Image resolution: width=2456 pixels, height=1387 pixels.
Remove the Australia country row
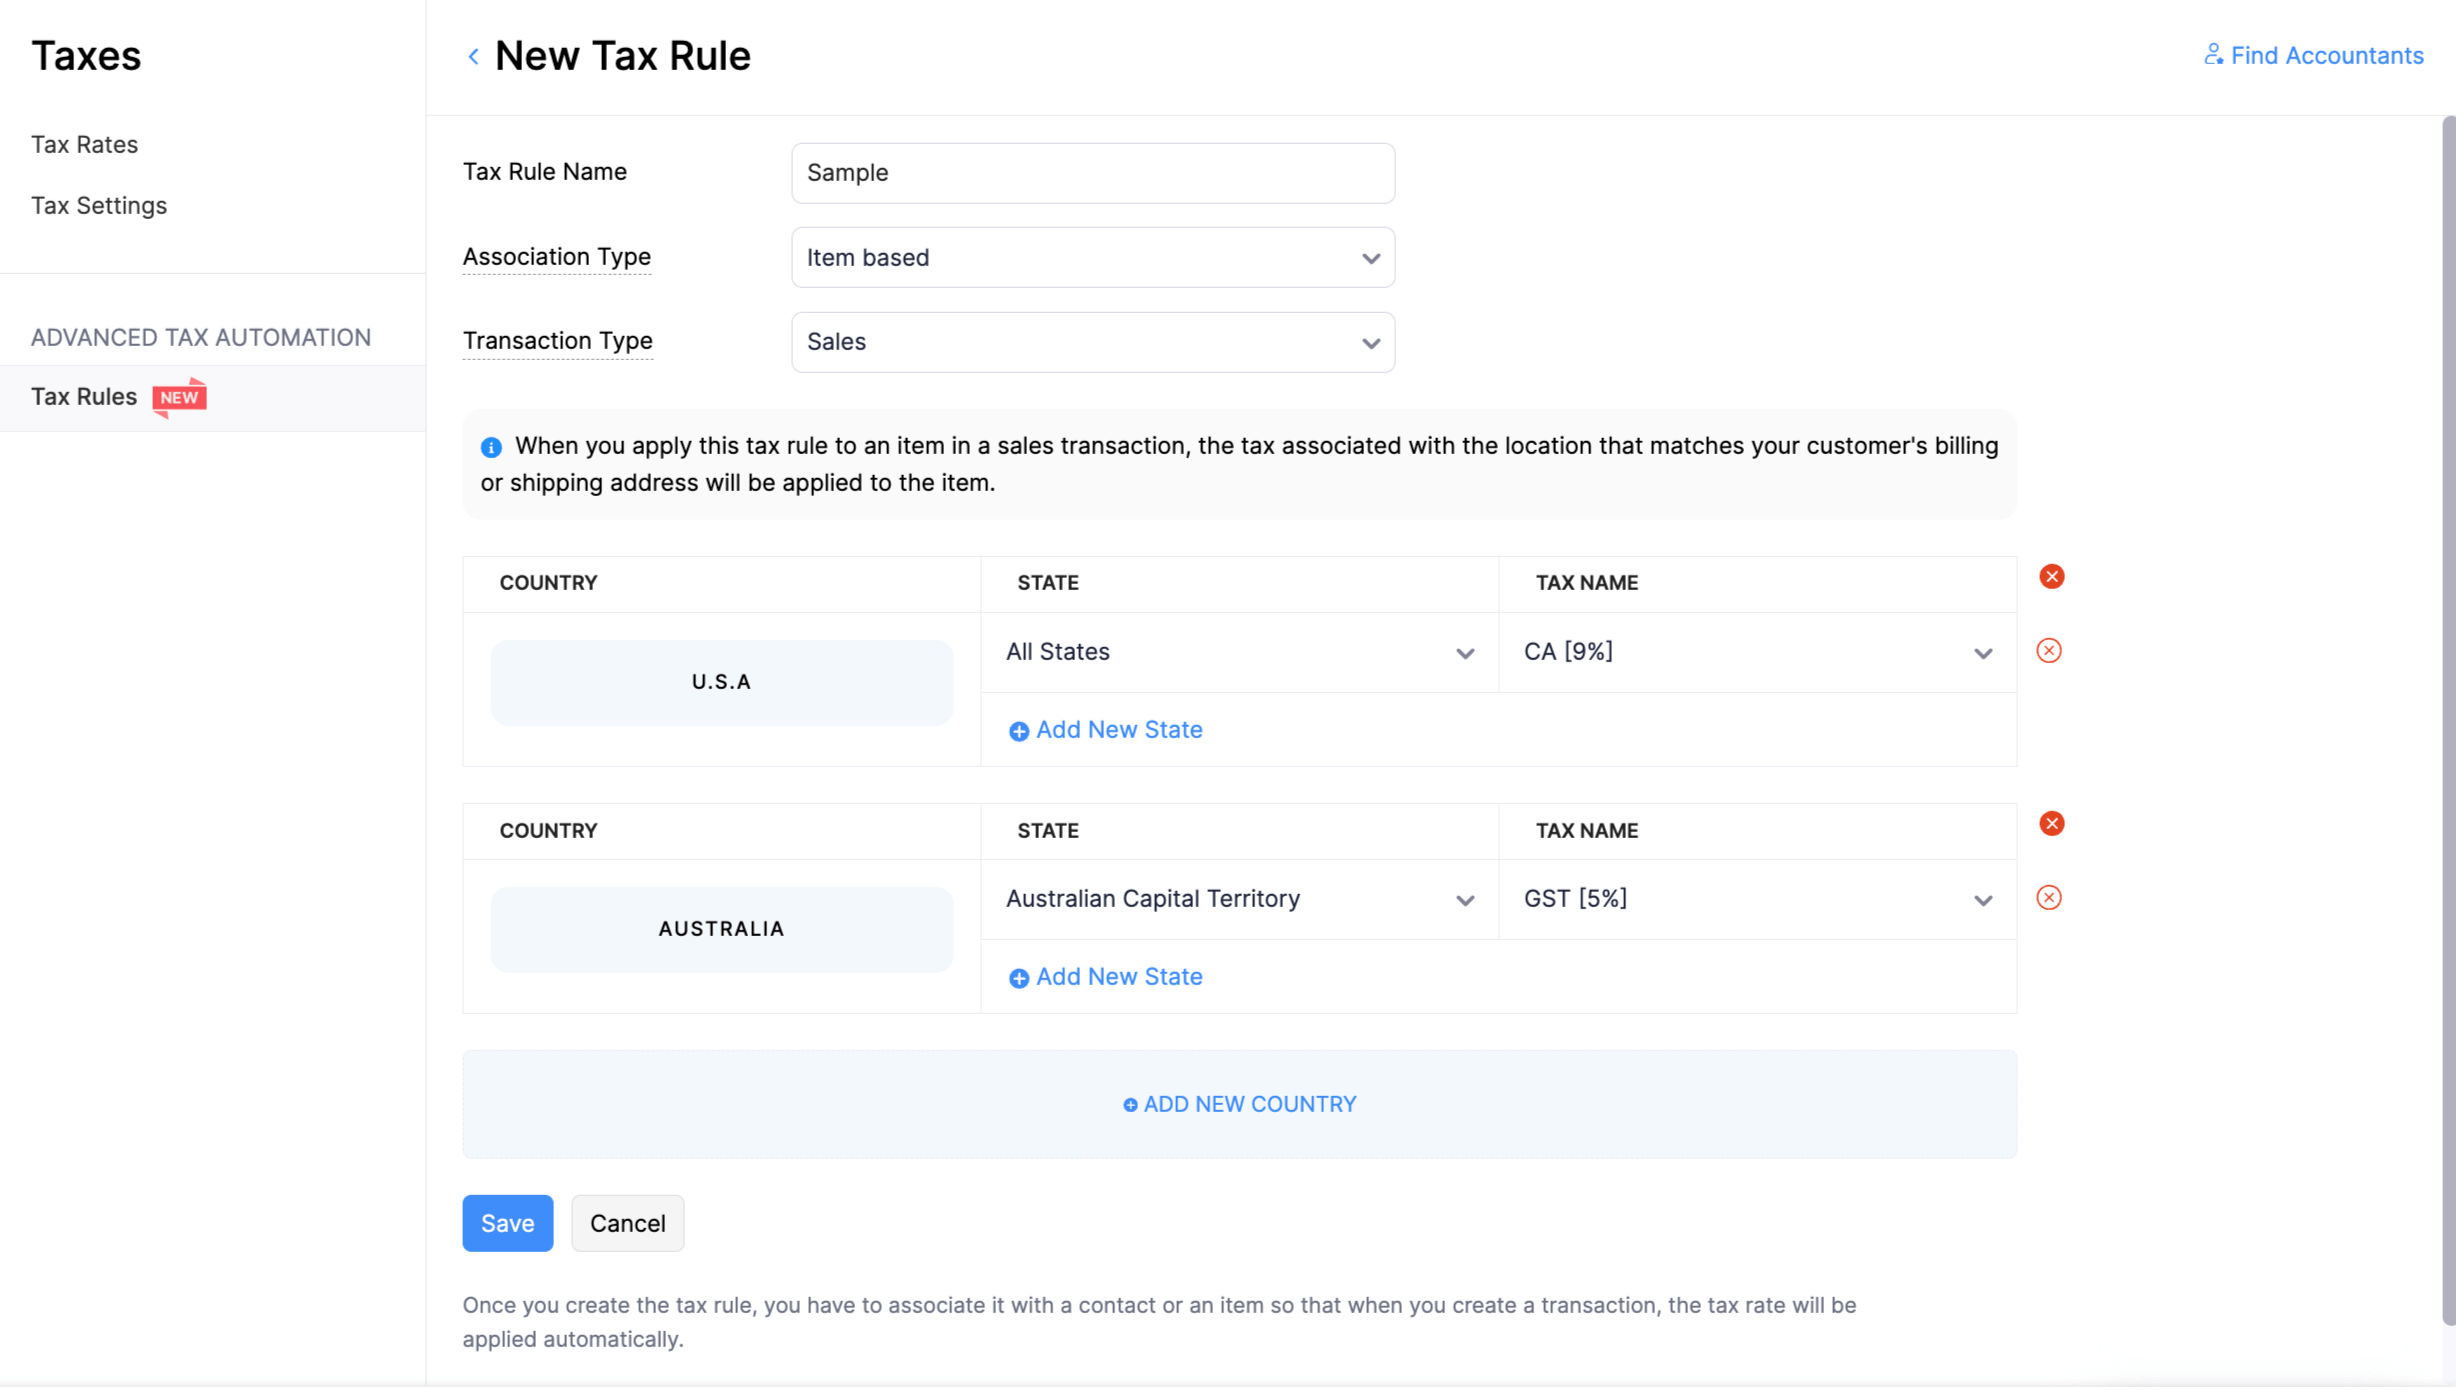2052,823
